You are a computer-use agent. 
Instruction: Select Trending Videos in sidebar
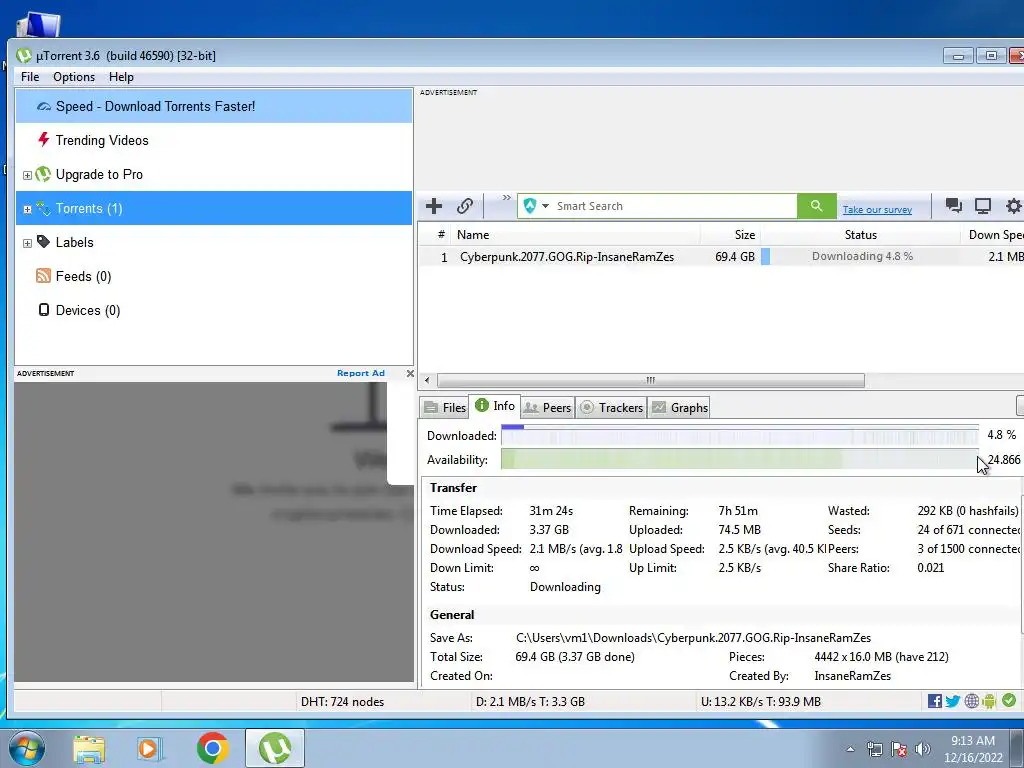point(214,140)
